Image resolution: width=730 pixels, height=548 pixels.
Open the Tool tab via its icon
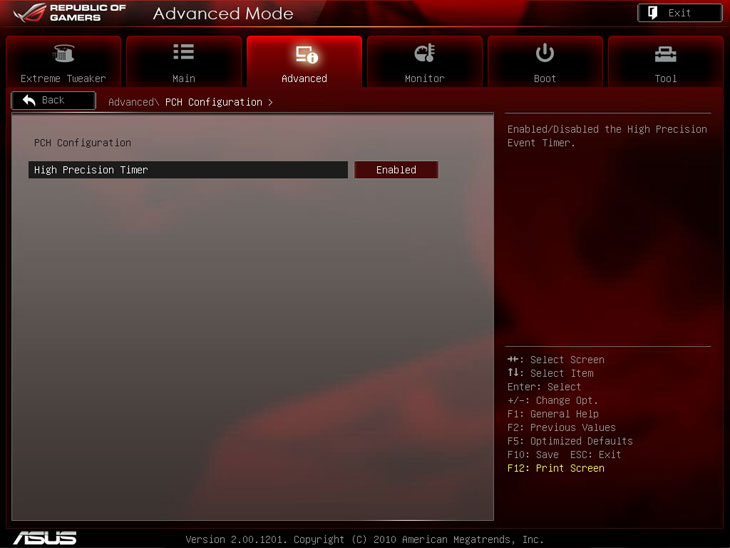[665, 54]
